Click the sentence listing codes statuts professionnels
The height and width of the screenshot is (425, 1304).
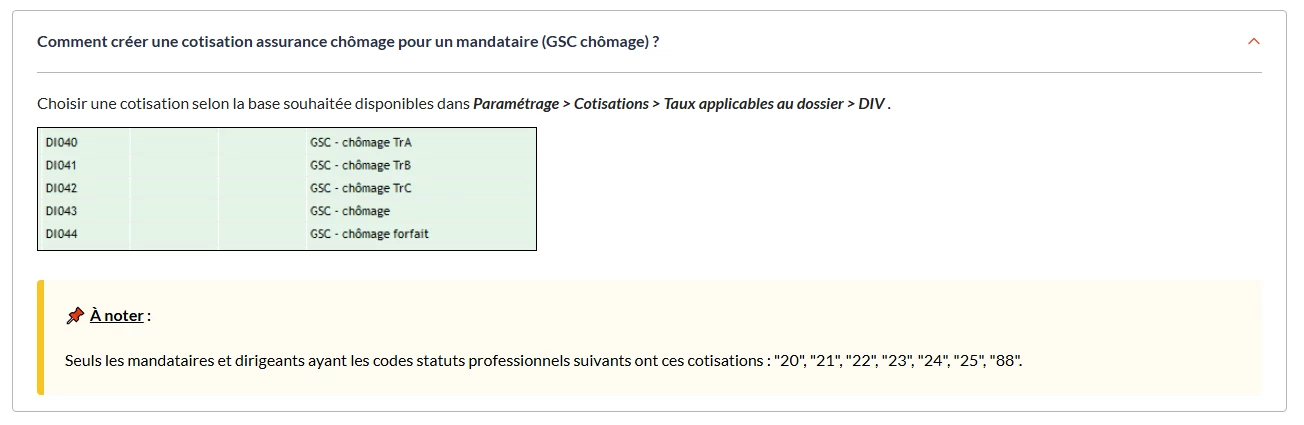(x=544, y=360)
